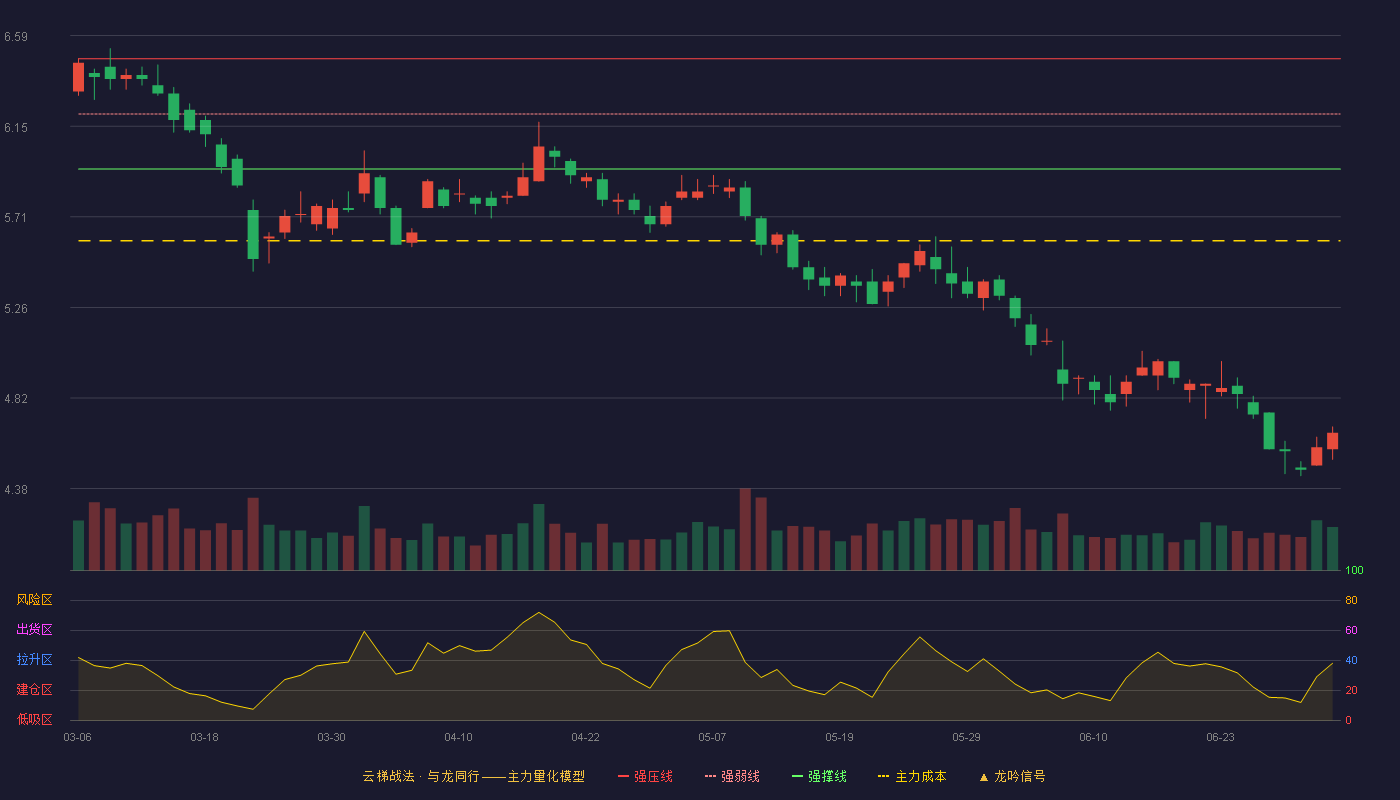Toggle the 龙吟信号 legend entry
The width and height of the screenshot is (1400, 800).
pyautogui.click(x=1012, y=776)
